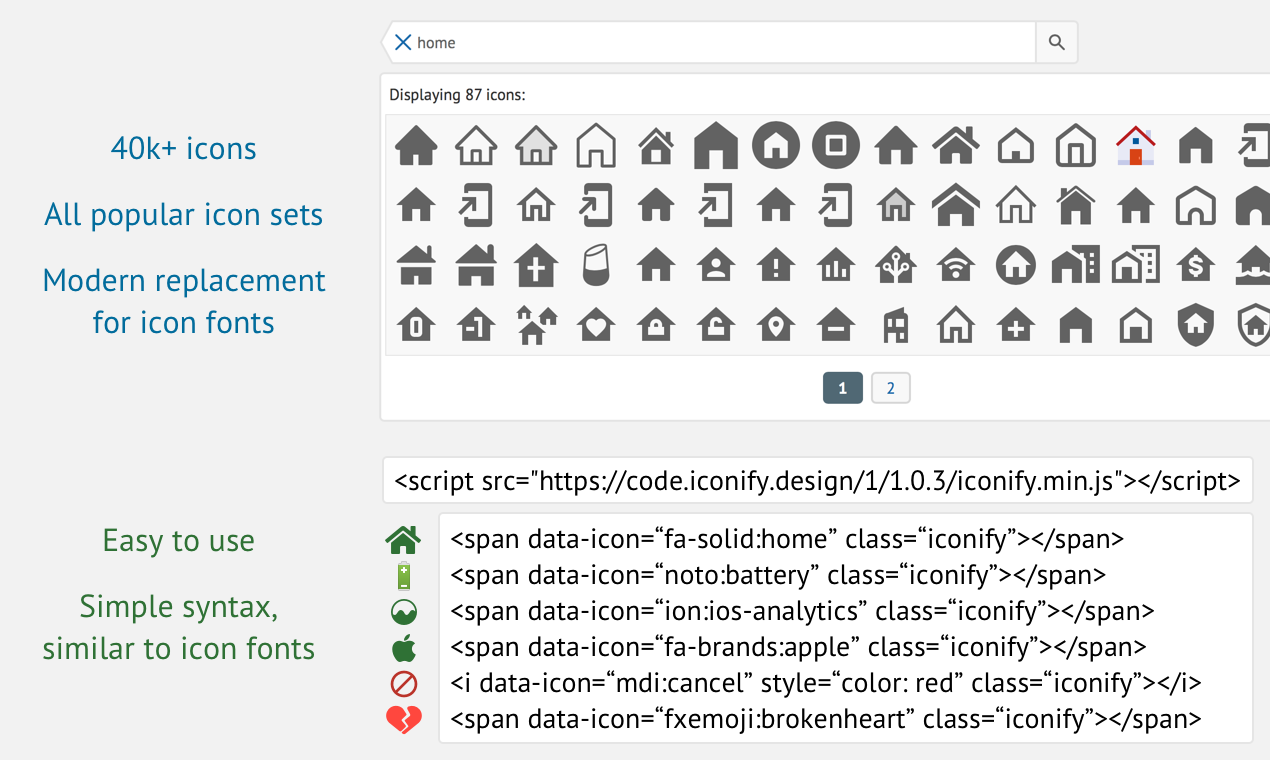Select the house with exclamation alert icon

776,266
